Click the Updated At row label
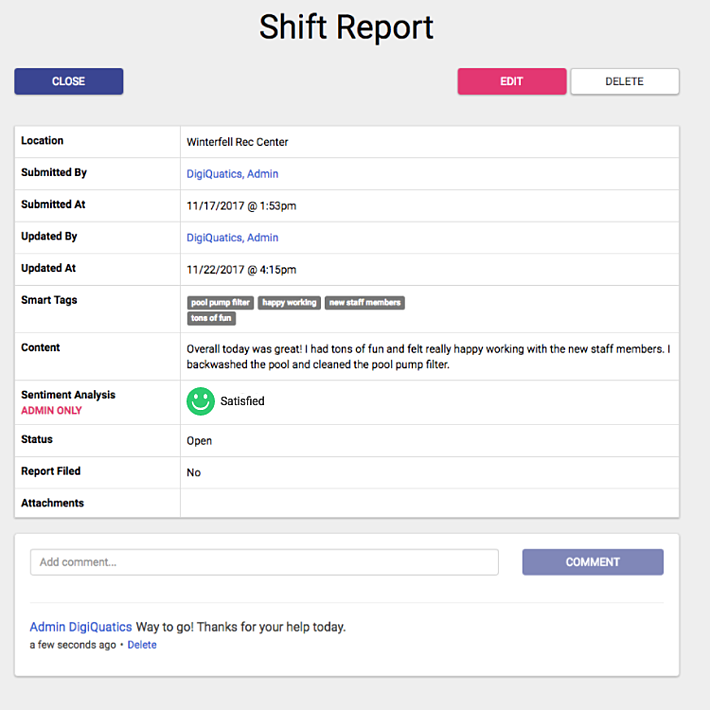Viewport: 710px width, 710px height. pos(48,268)
